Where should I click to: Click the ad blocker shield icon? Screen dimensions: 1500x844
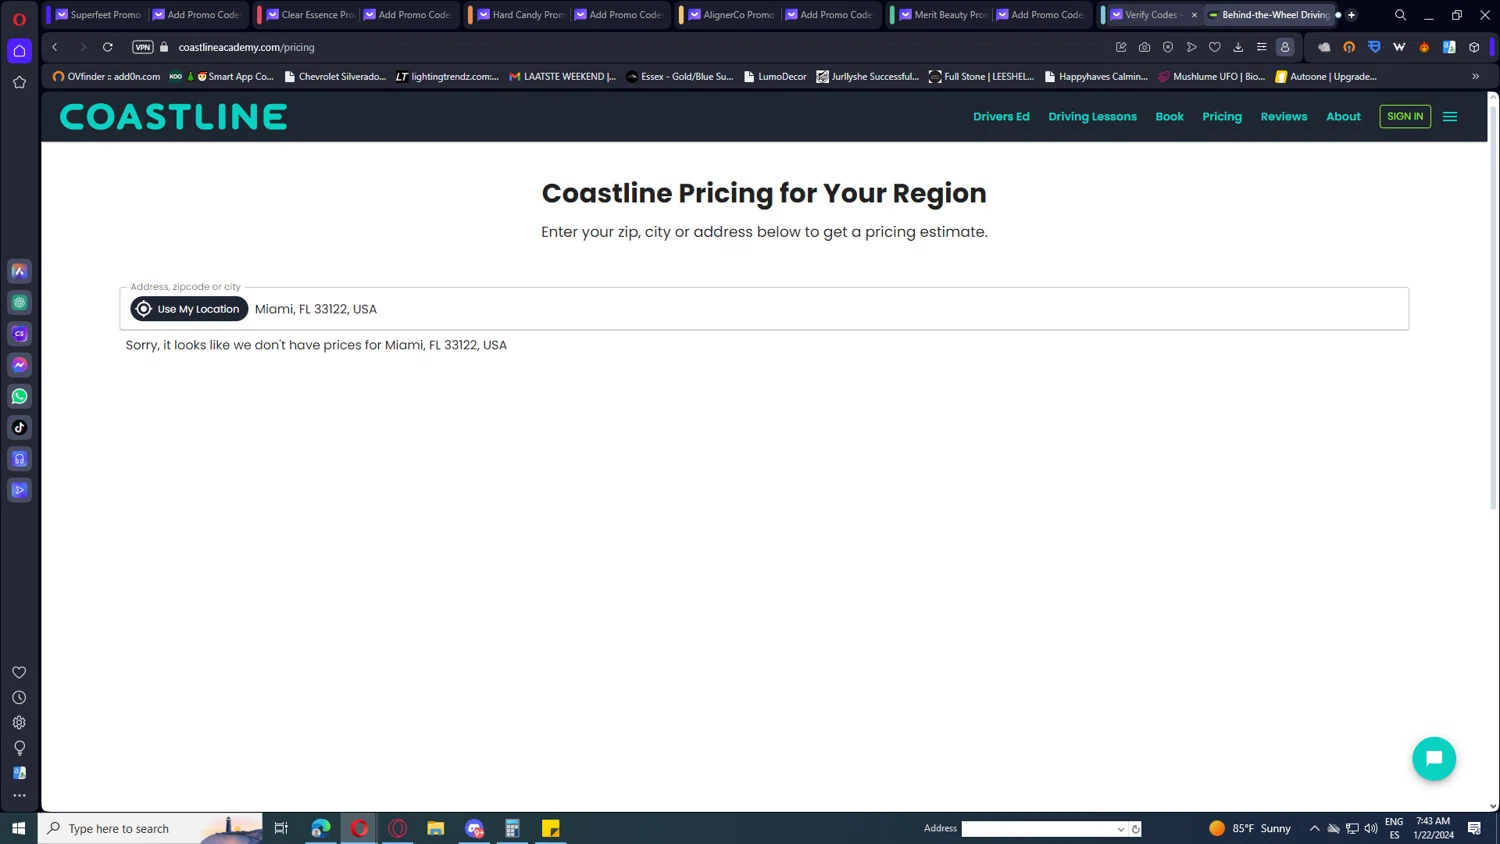[1168, 47]
